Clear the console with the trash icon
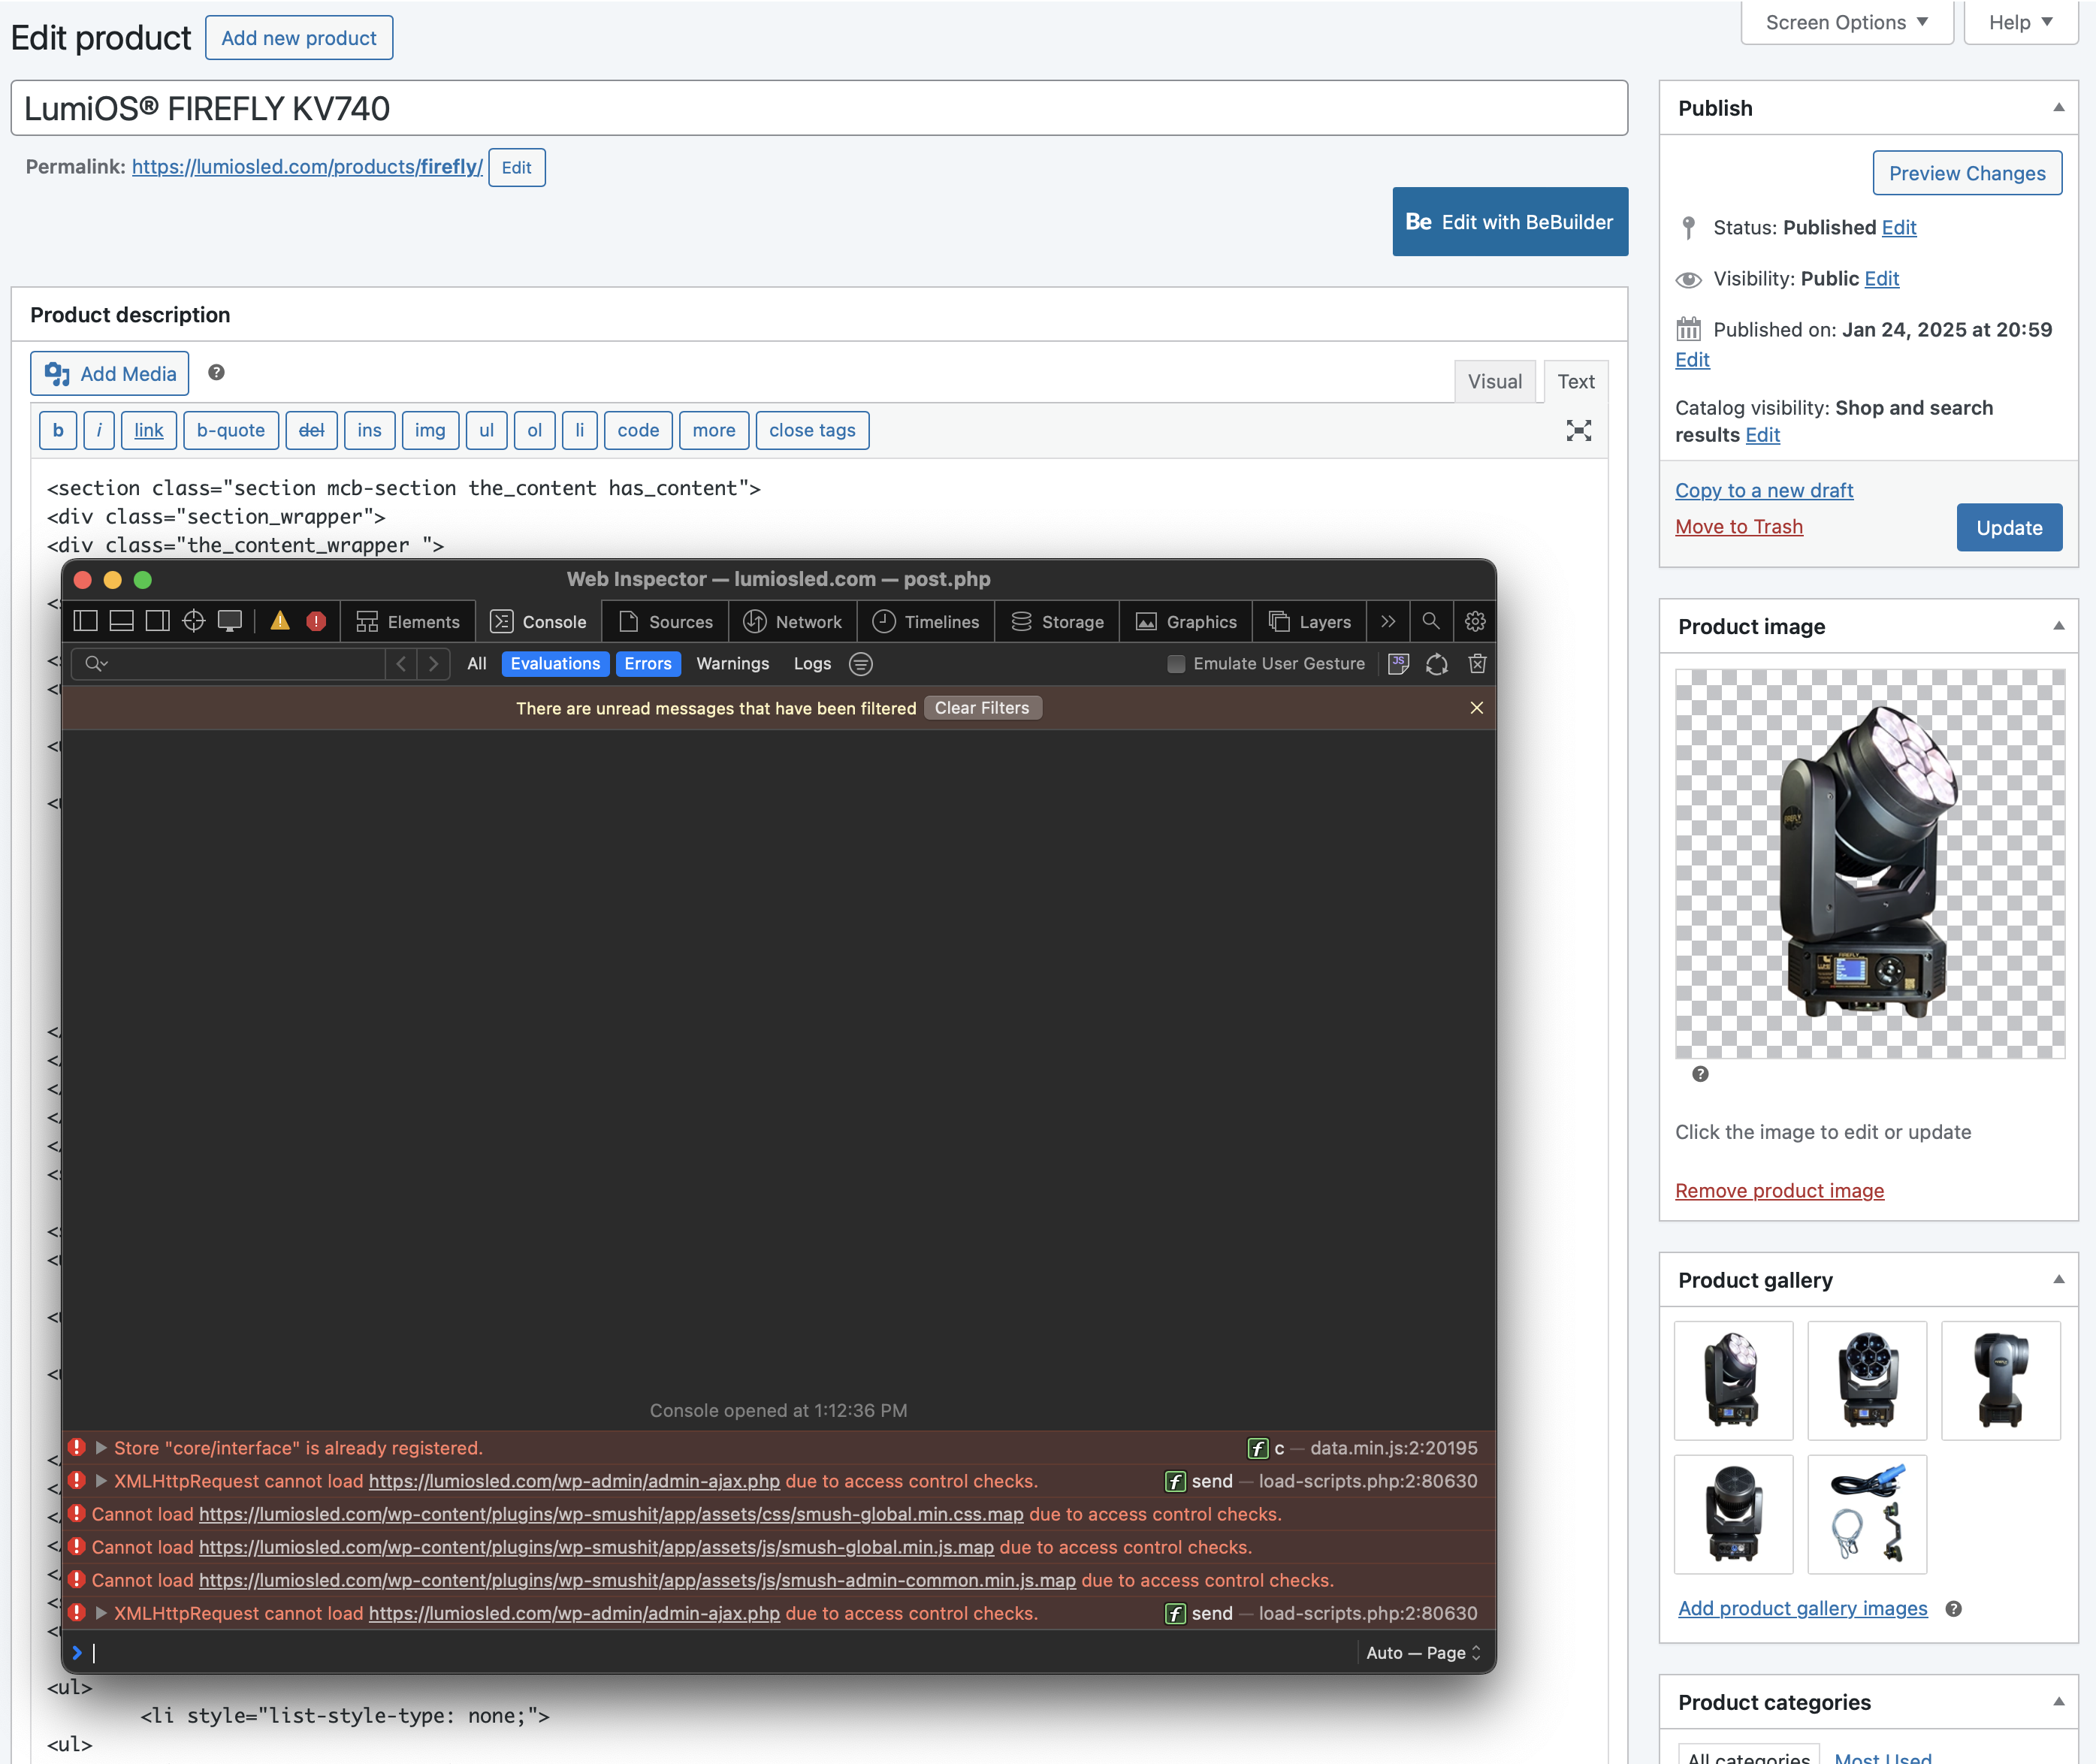 tap(1477, 664)
